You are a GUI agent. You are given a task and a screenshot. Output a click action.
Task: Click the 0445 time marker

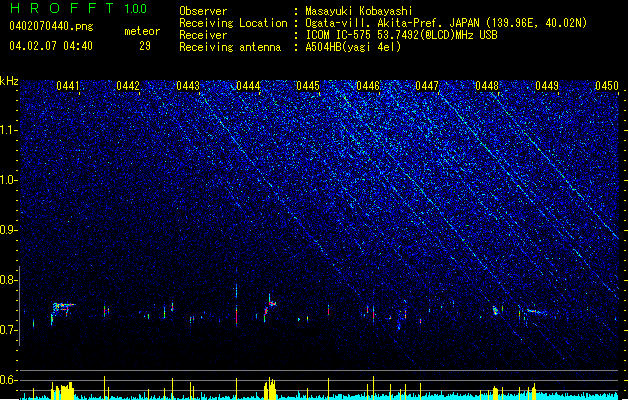pyautogui.click(x=308, y=86)
